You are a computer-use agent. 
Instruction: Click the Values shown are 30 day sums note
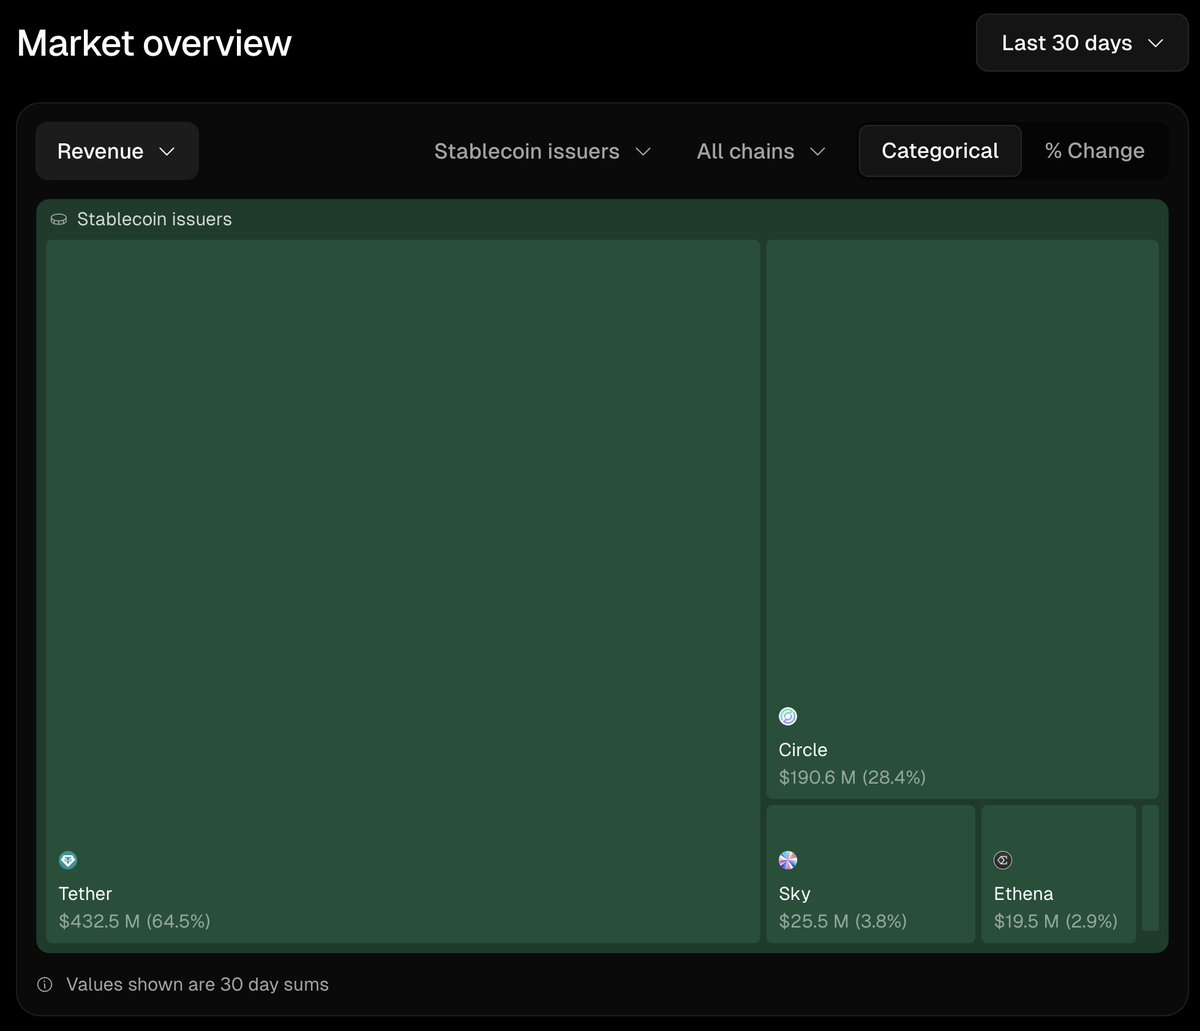point(197,985)
